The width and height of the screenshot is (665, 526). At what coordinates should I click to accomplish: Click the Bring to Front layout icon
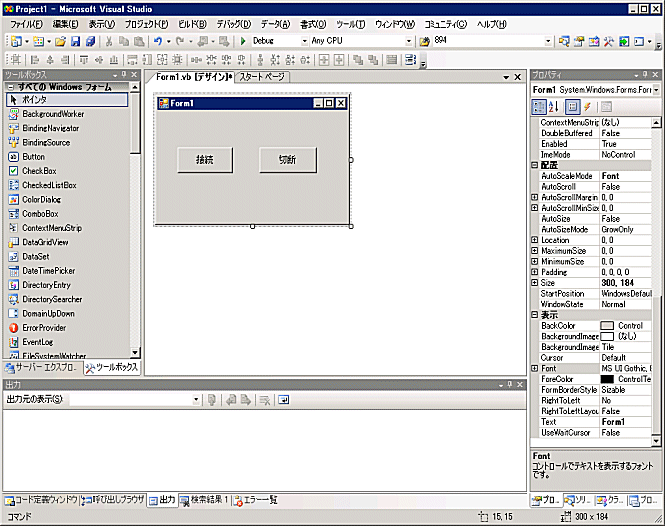pyautogui.click(x=358, y=60)
